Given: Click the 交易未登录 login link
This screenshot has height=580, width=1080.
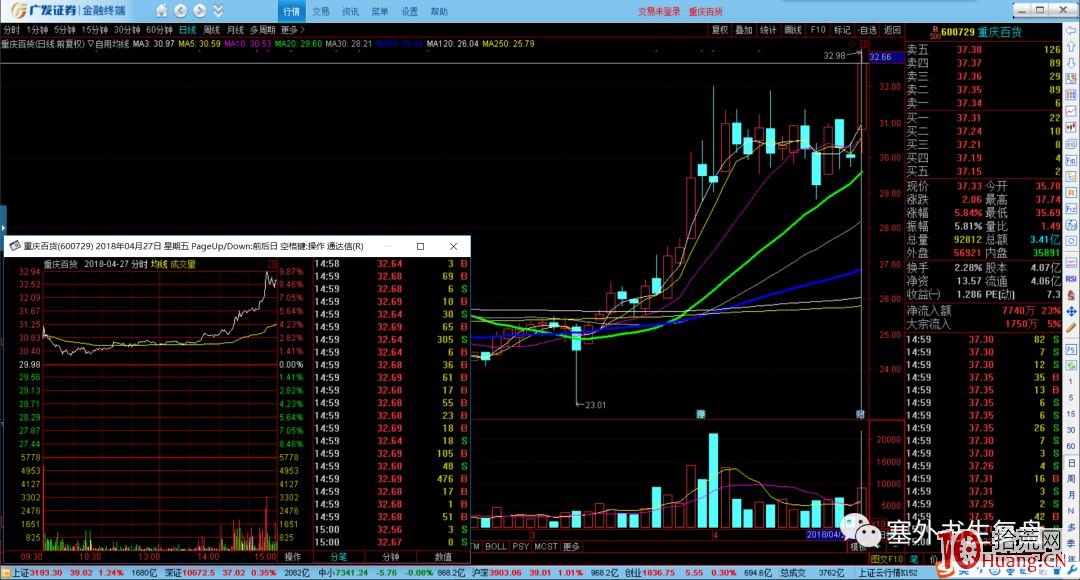Looking at the screenshot, I should (658, 11).
